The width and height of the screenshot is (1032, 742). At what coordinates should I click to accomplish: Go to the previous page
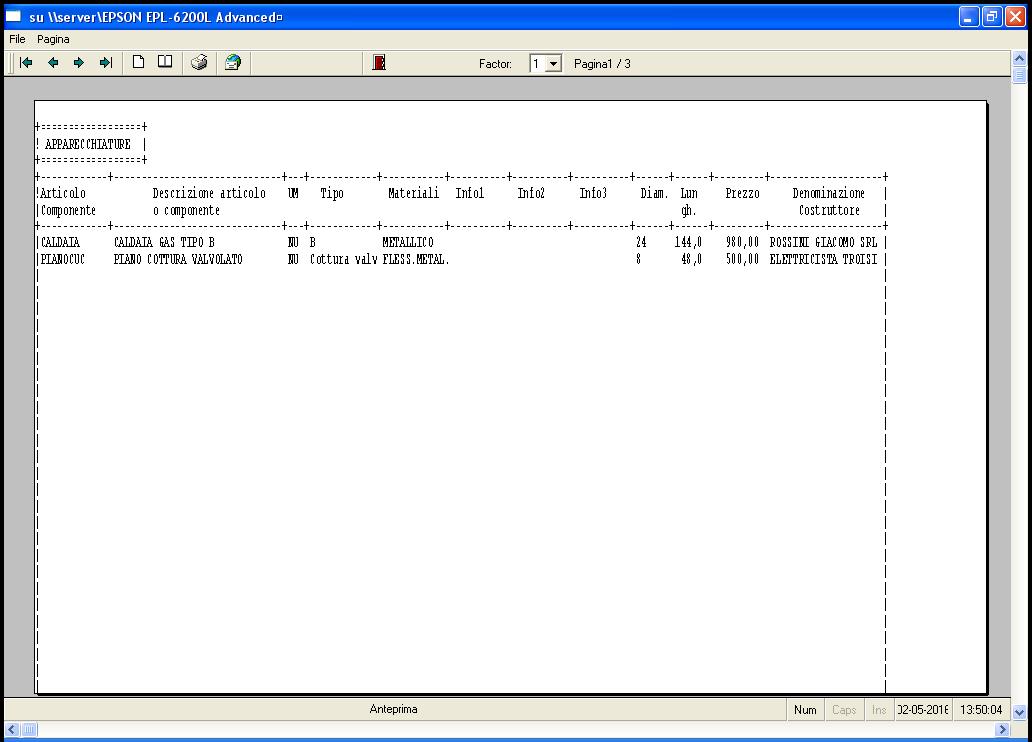click(53, 63)
